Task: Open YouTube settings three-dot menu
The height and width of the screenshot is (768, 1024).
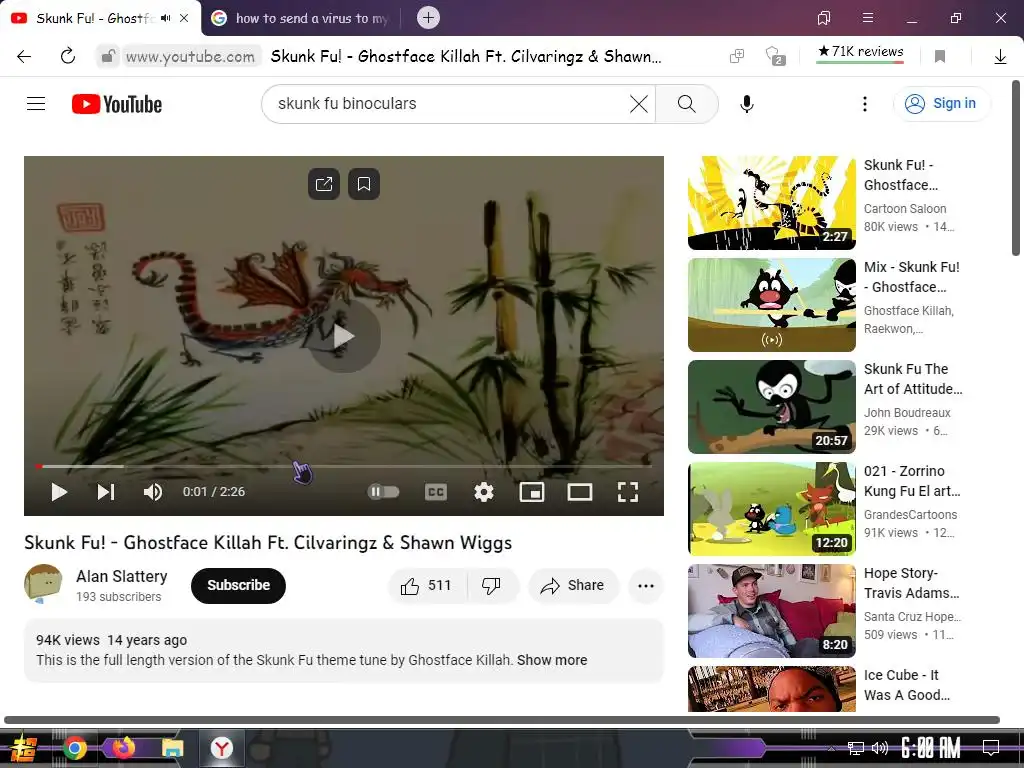Action: coord(865,103)
